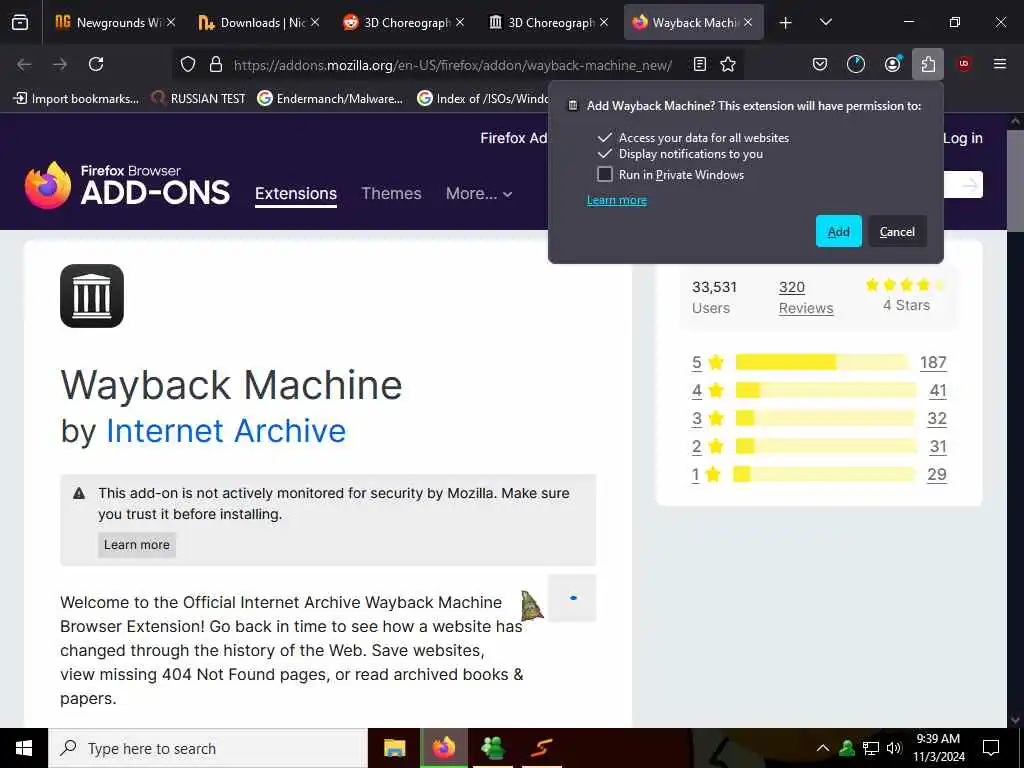Open the volume speaker tray icon

point(894,748)
